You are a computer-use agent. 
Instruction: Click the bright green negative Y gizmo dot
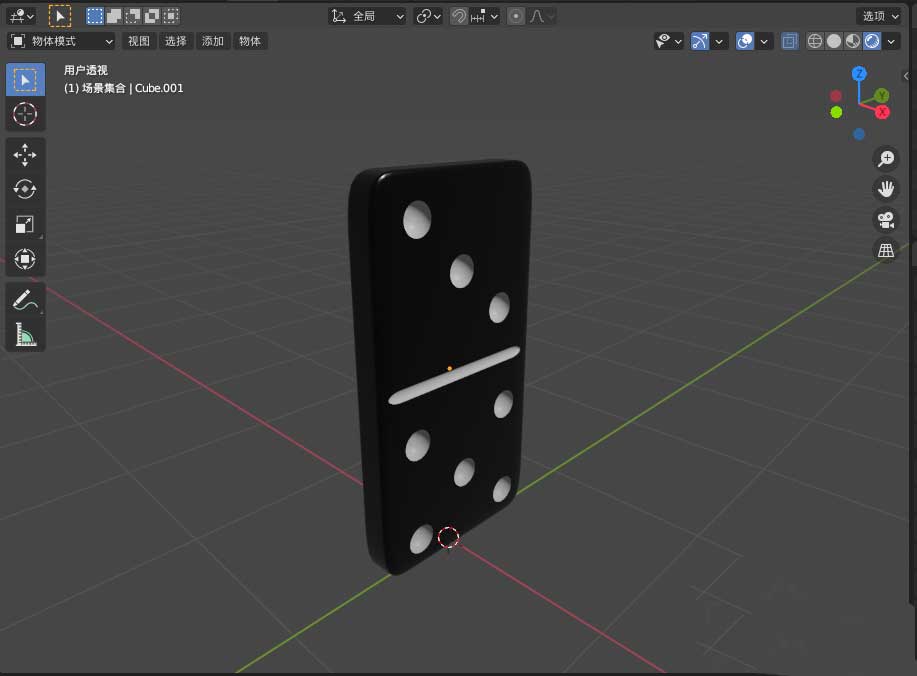click(x=836, y=112)
